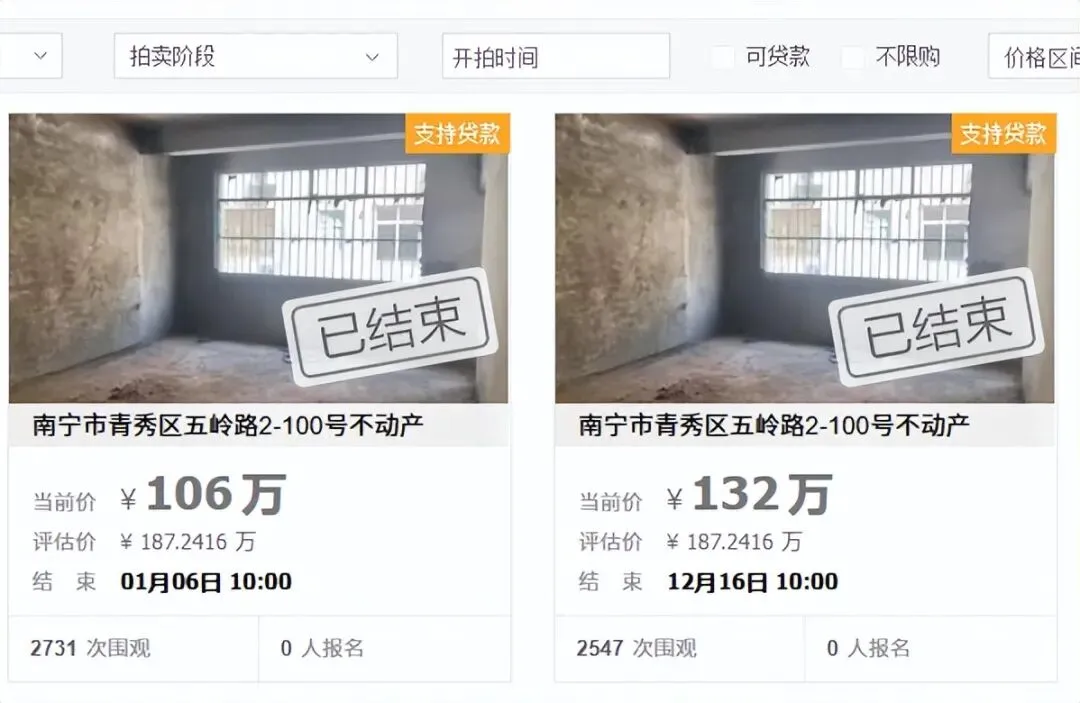Click 已结束 stamp on the right listing

937,327
